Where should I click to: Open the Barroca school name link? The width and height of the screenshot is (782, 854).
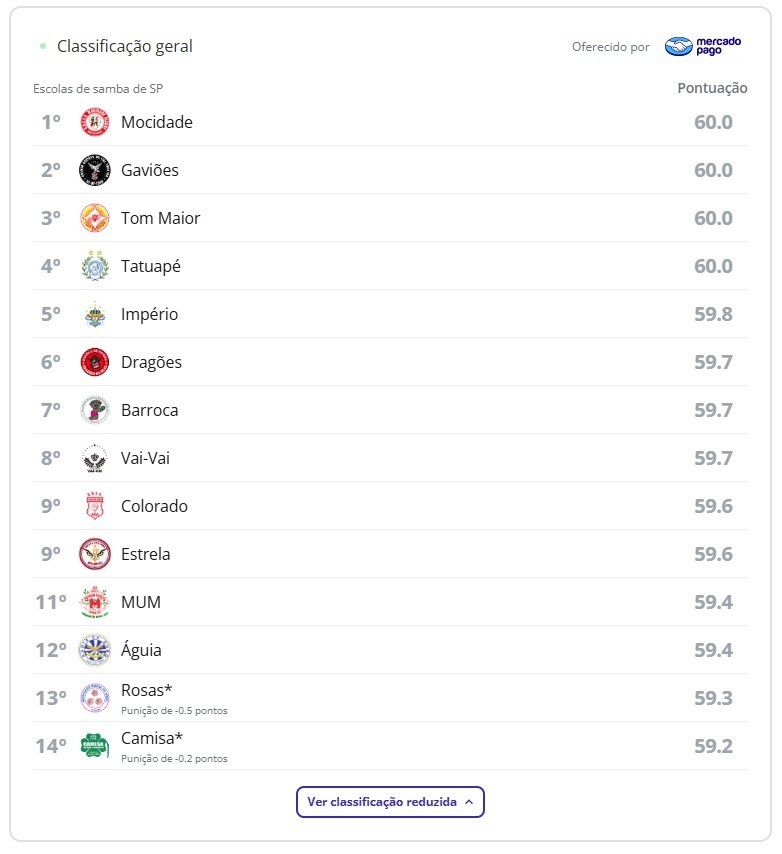pyautogui.click(x=149, y=410)
